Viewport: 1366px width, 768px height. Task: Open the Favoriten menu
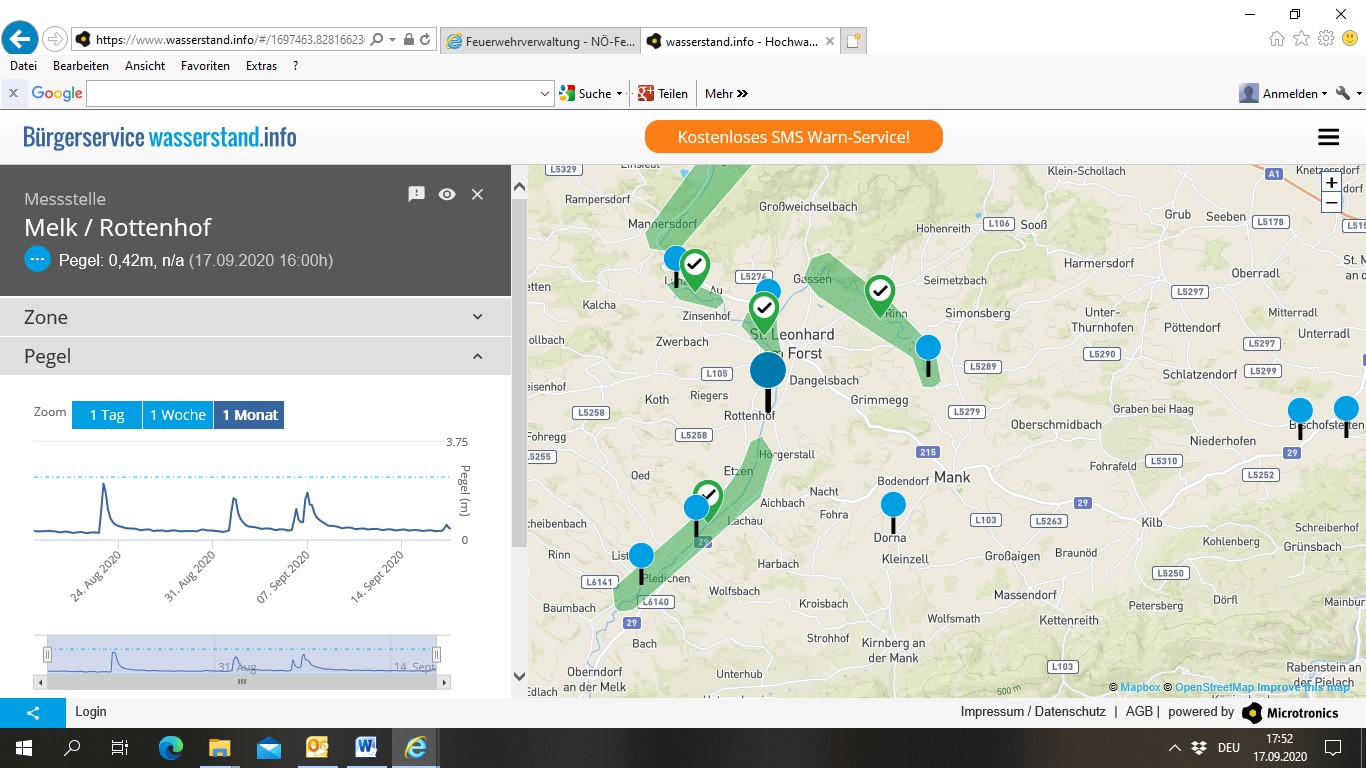[205, 66]
